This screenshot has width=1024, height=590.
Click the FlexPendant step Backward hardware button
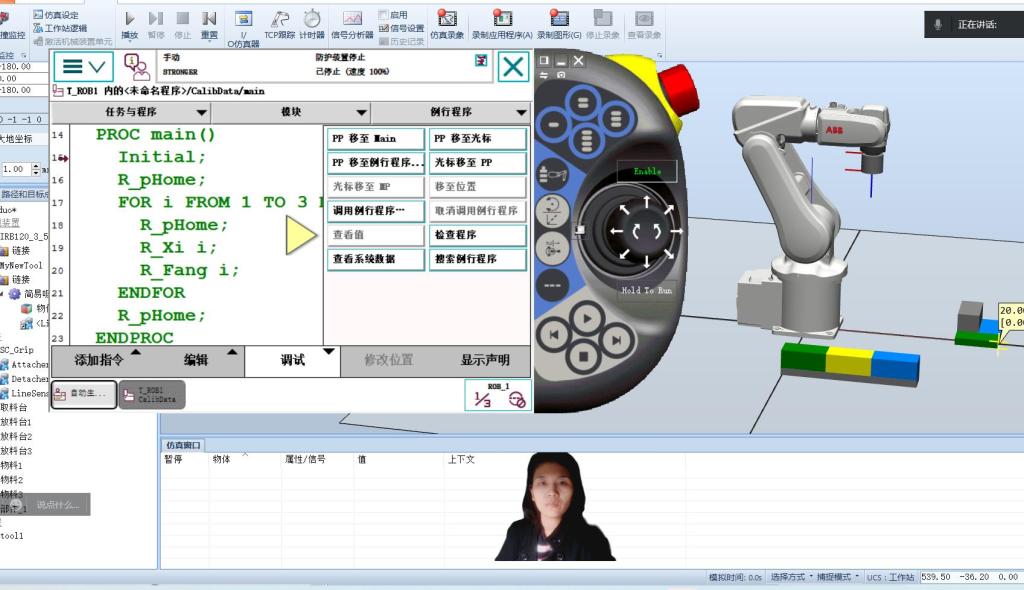click(x=554, y=335)
